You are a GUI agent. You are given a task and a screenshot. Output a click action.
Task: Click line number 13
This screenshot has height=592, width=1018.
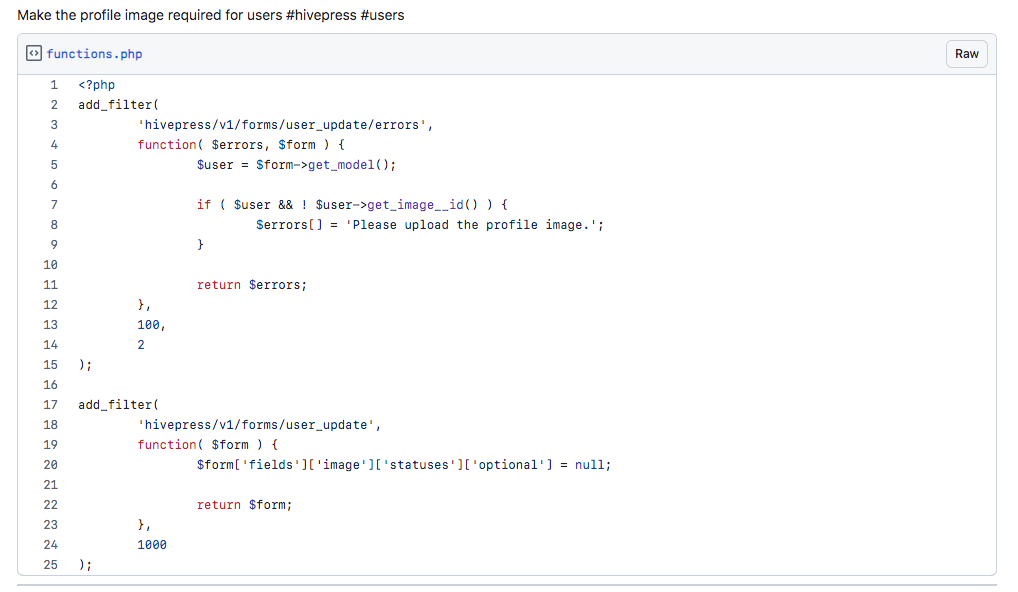[x=51, y=325]
